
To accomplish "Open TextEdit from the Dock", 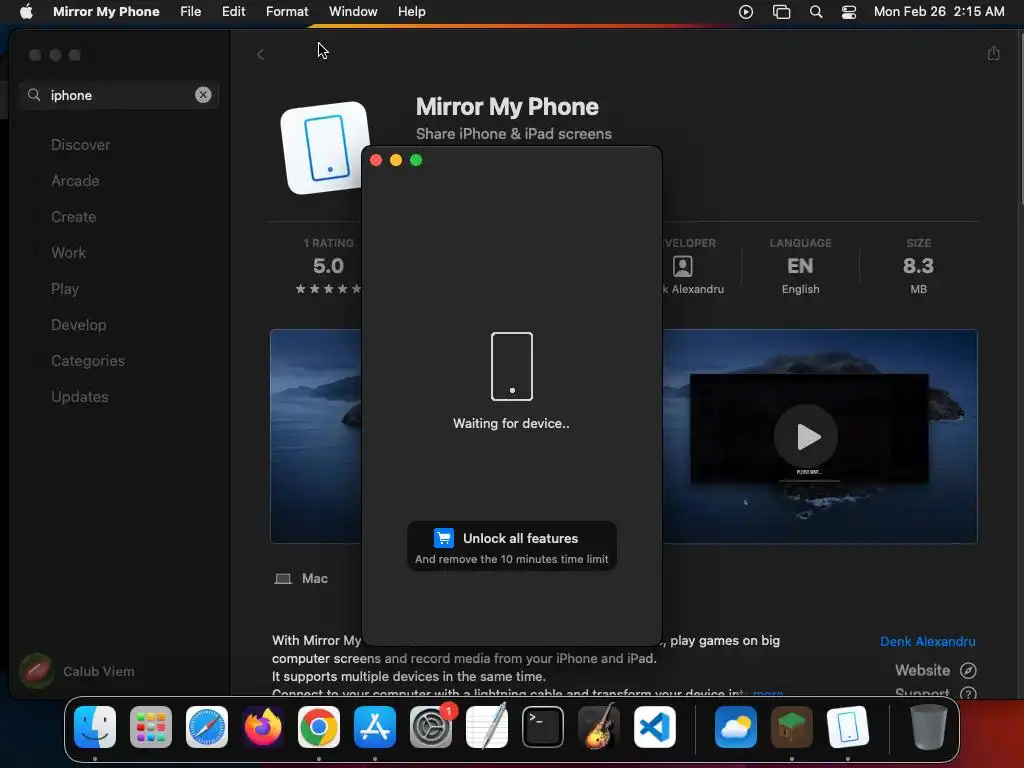I will [487, 727].
